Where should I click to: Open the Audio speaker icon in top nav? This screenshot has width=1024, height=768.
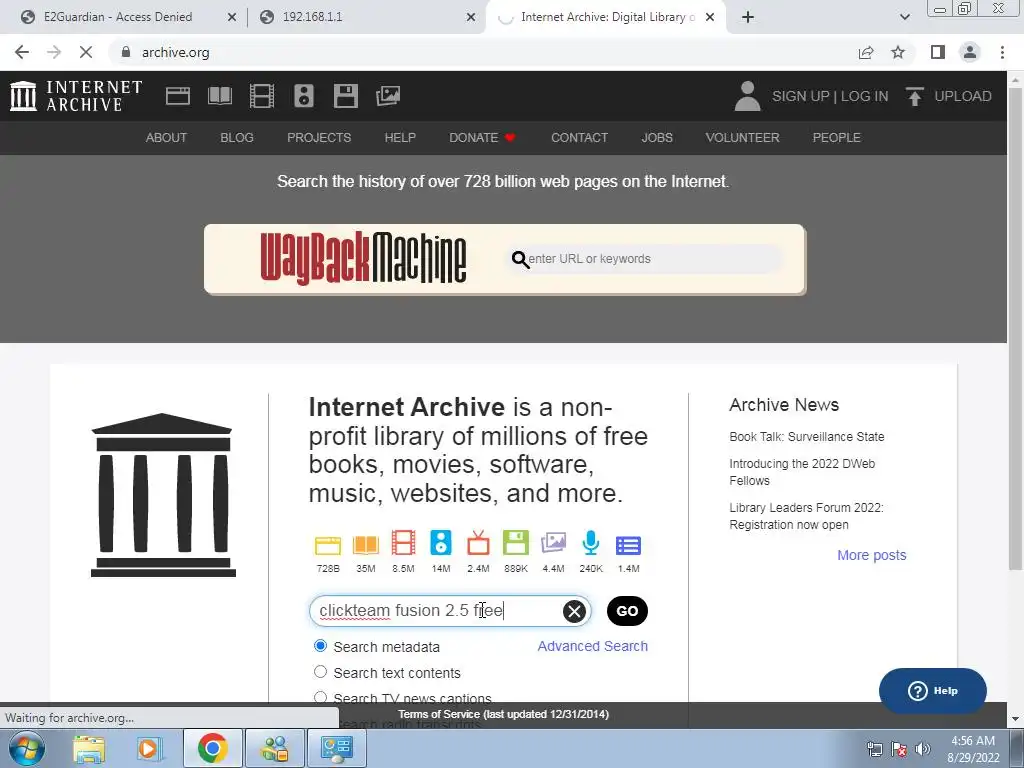pos(304,96)
